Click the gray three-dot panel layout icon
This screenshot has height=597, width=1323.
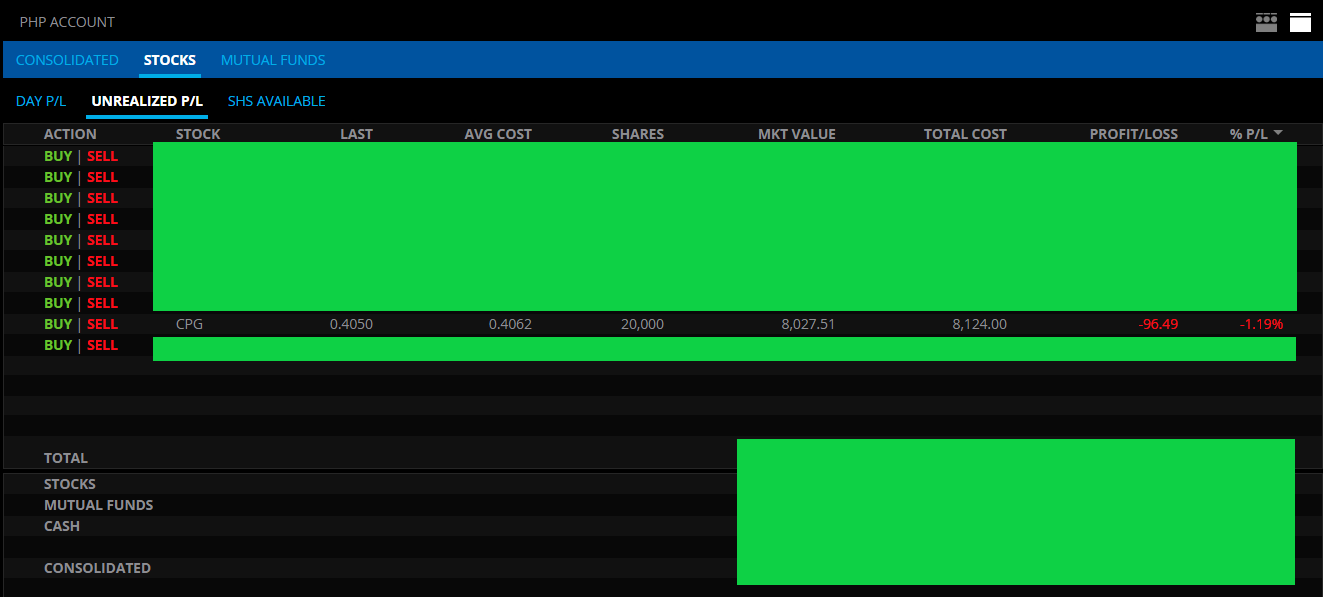click(1266, 22)
